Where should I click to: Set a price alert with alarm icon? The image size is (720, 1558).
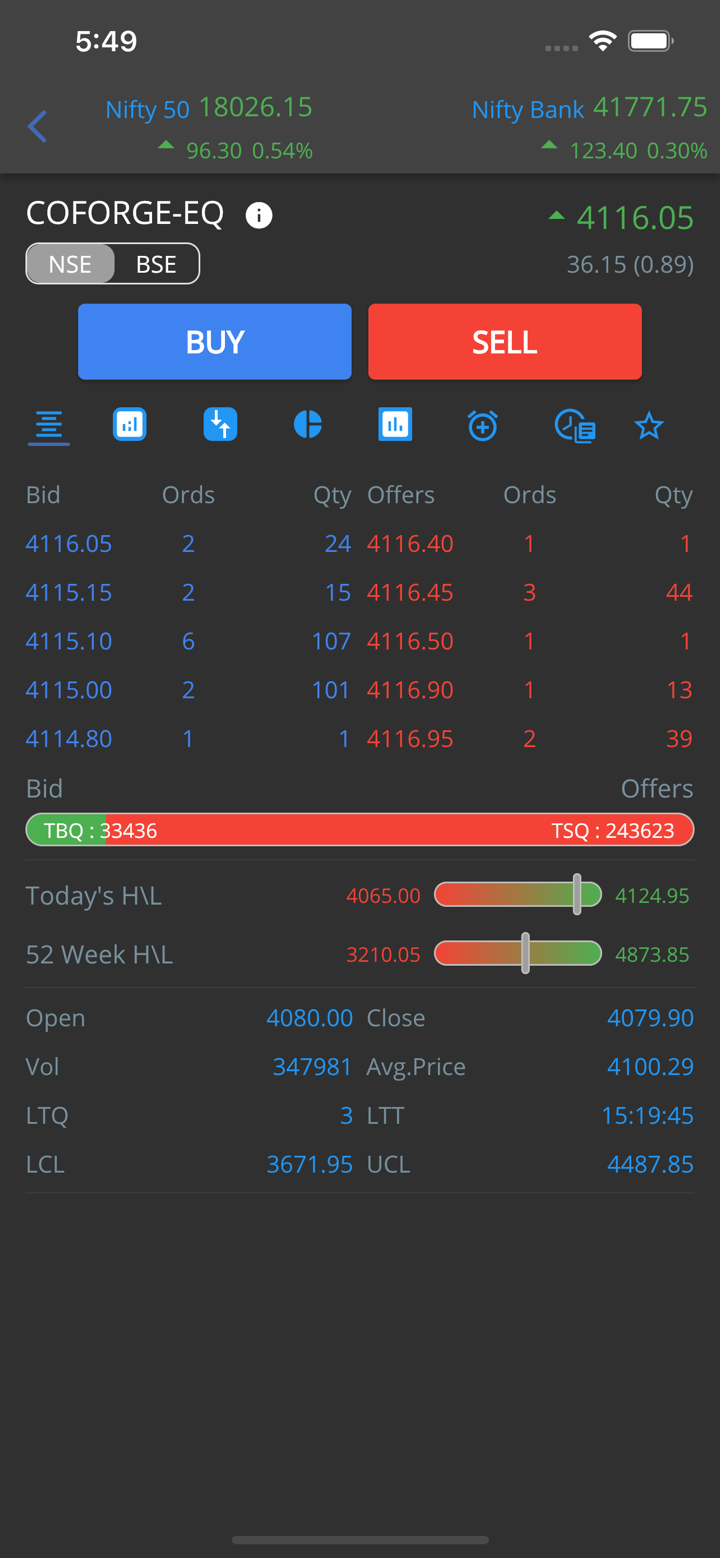483,426
